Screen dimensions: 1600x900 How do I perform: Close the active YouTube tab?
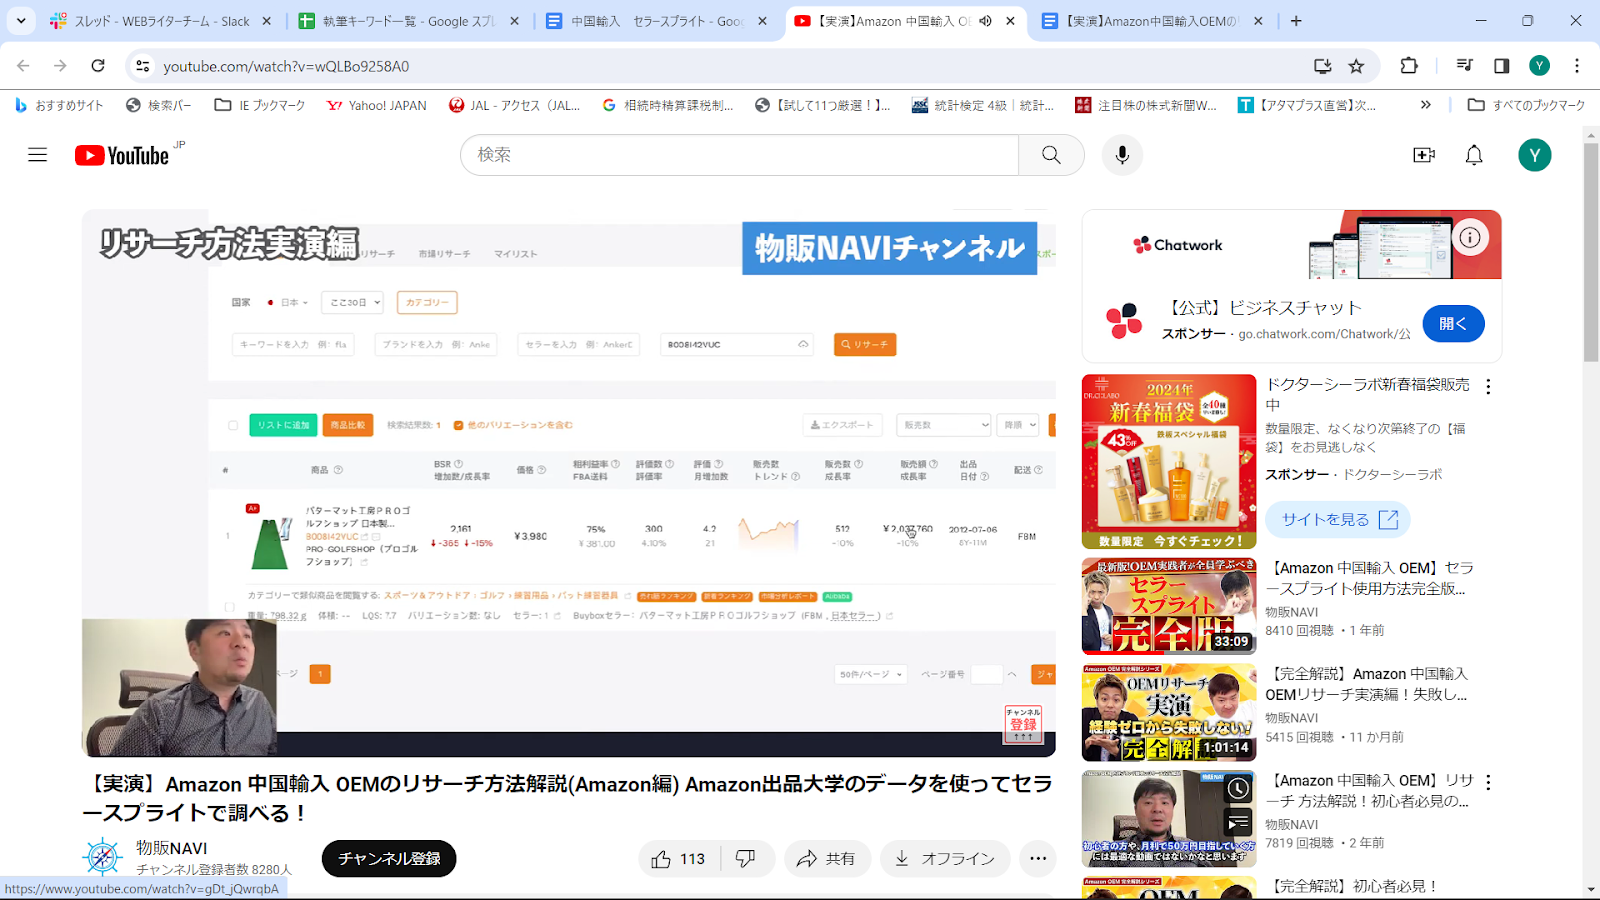point(1011,21)
